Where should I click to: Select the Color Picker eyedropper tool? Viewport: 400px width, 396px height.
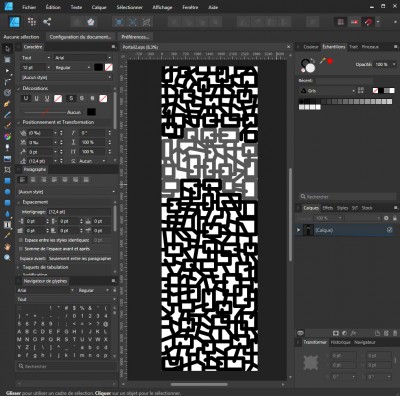[x=7, y=235]
